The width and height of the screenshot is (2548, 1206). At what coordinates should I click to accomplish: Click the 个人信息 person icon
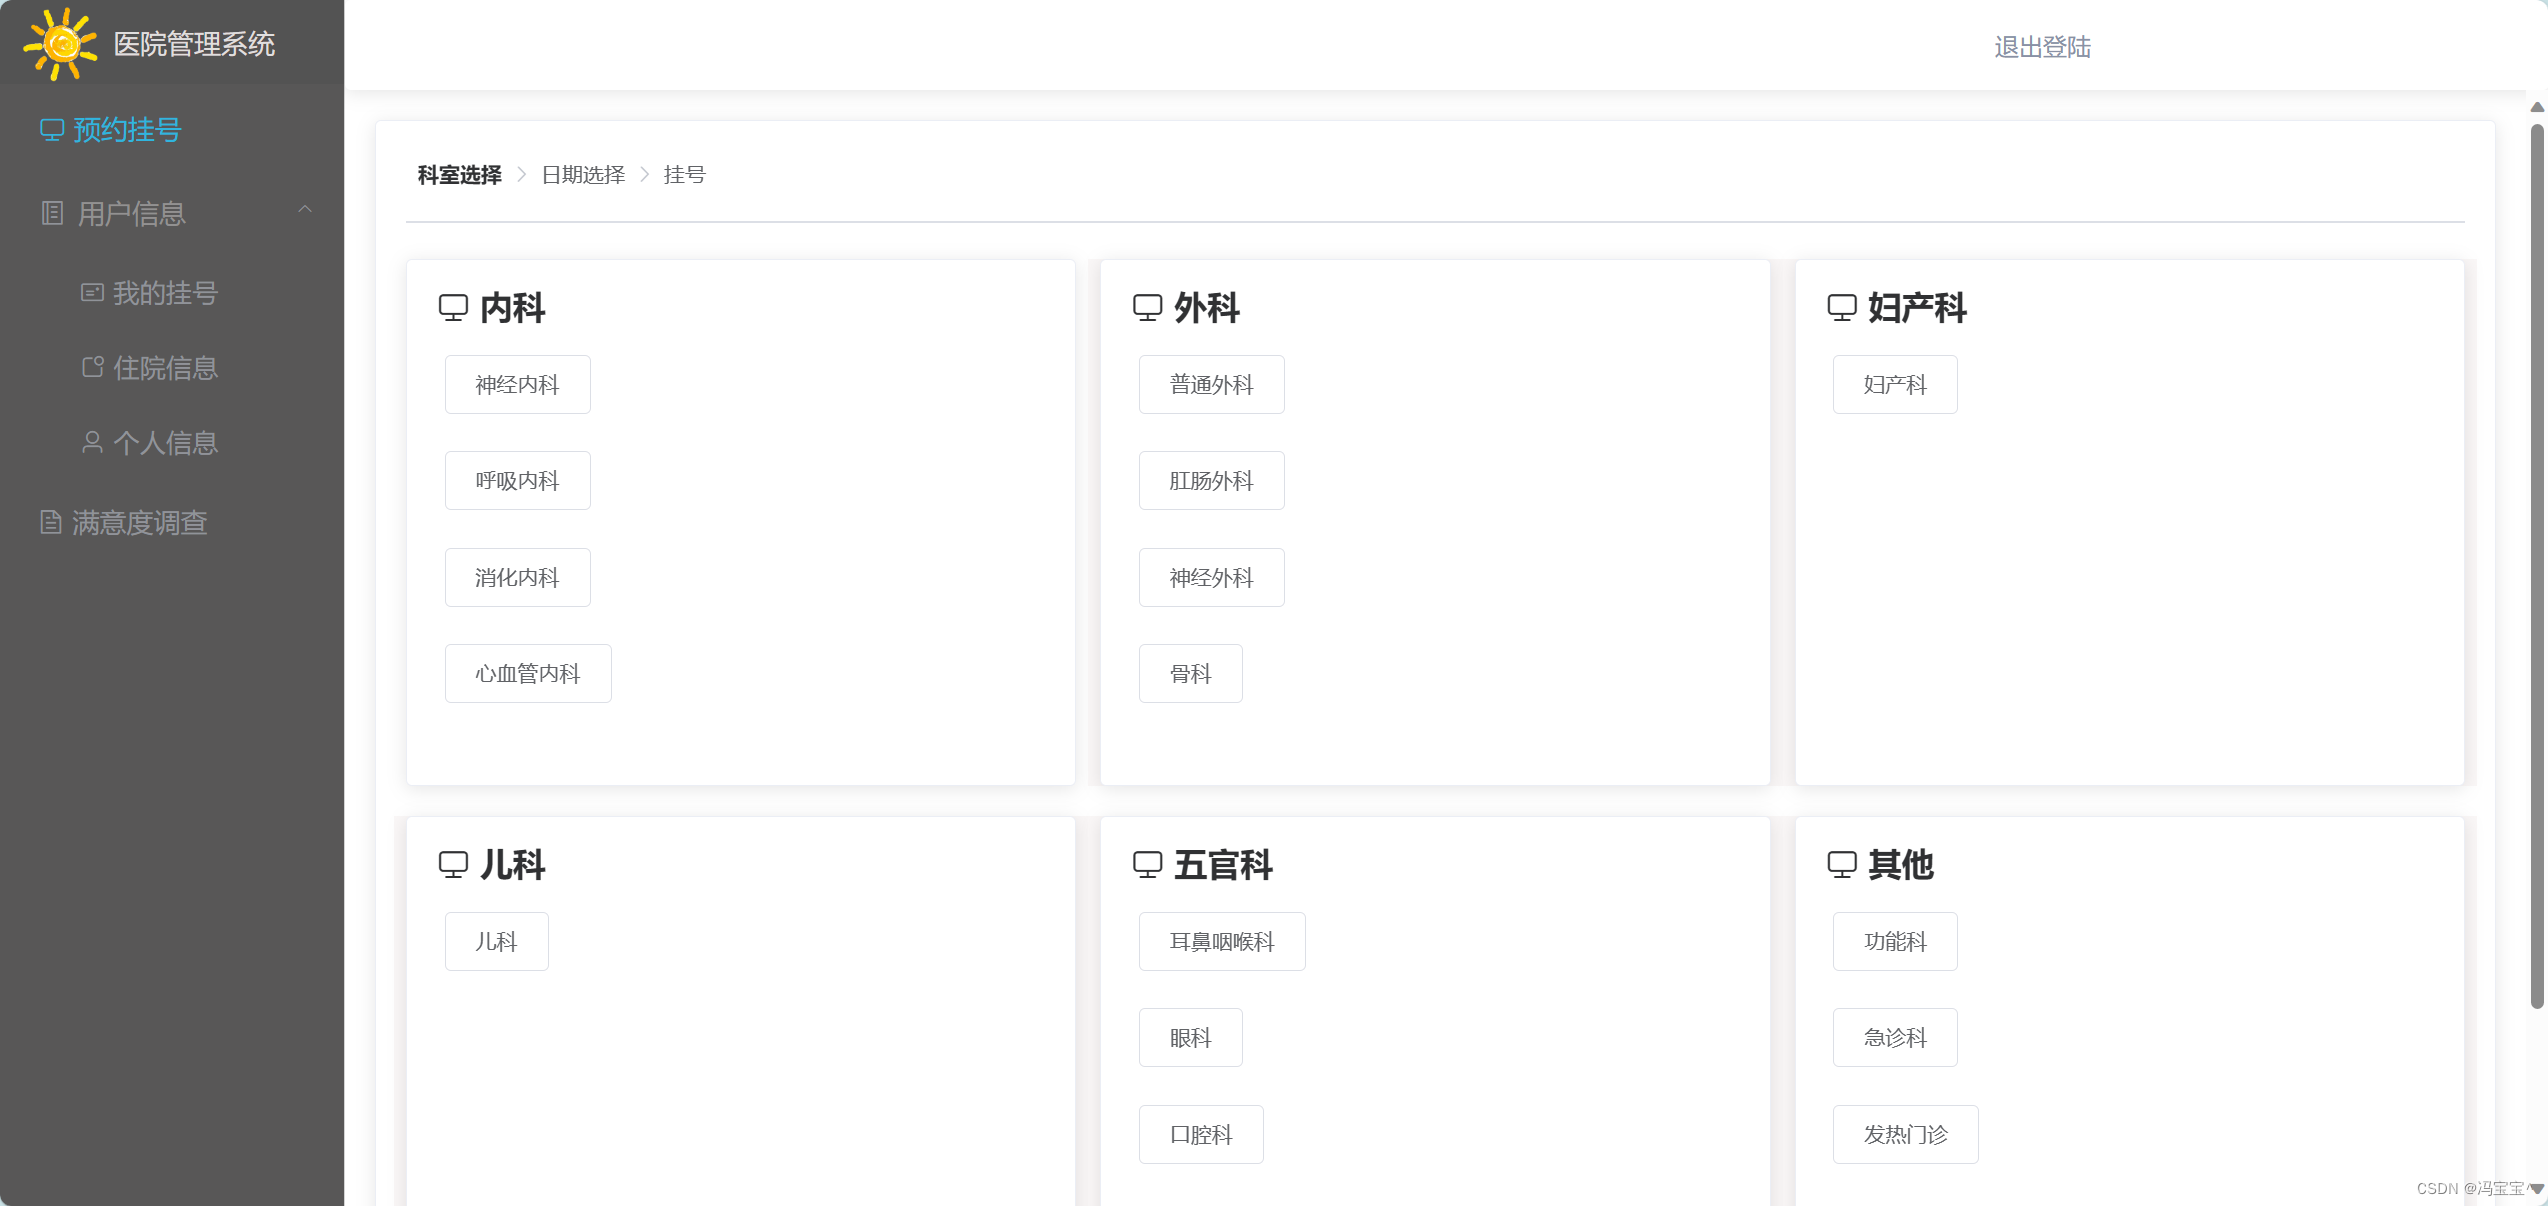[92, 442]
